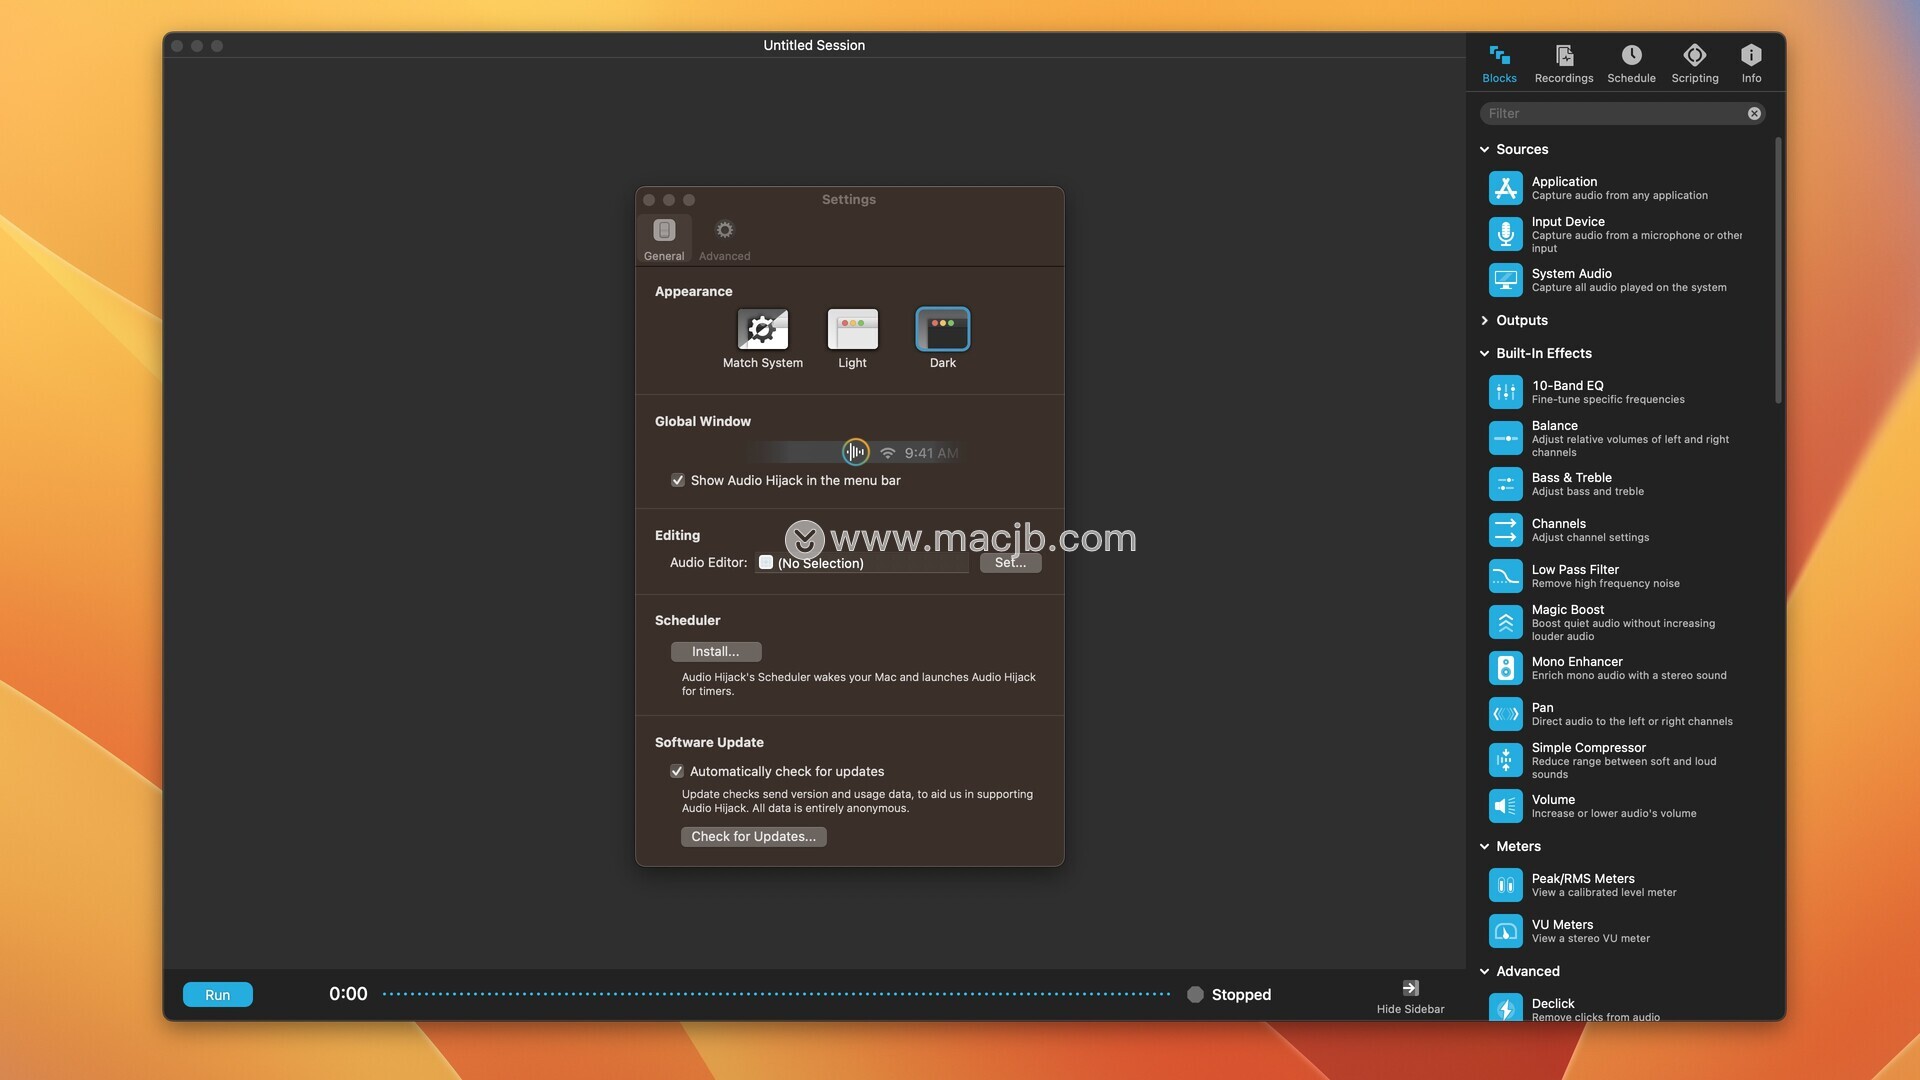
Task: Toggle Show Audio Hijack in menu bar
Action: tap(678, 480)
